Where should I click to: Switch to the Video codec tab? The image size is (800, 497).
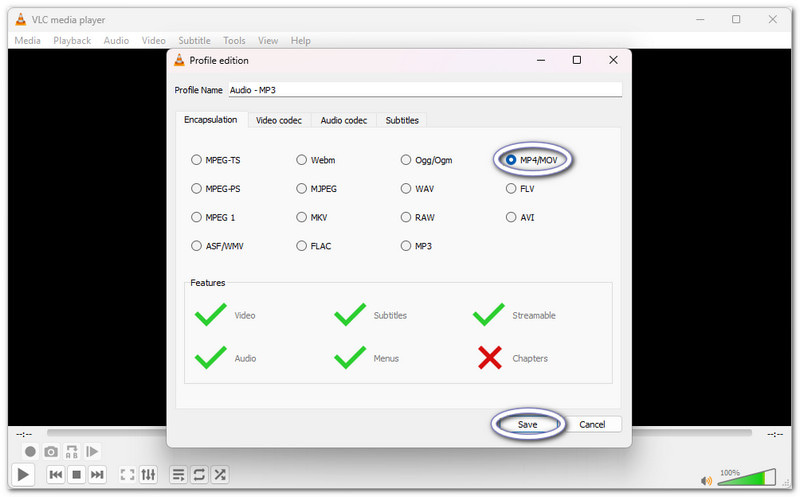click(279, 120)
